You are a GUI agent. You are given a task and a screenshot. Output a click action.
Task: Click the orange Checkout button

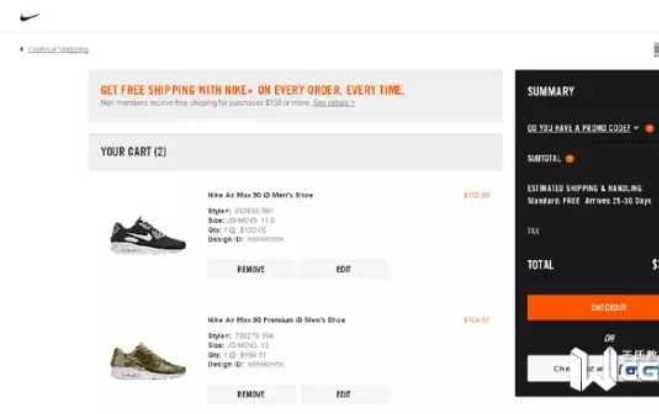click(x=593, y=308)
